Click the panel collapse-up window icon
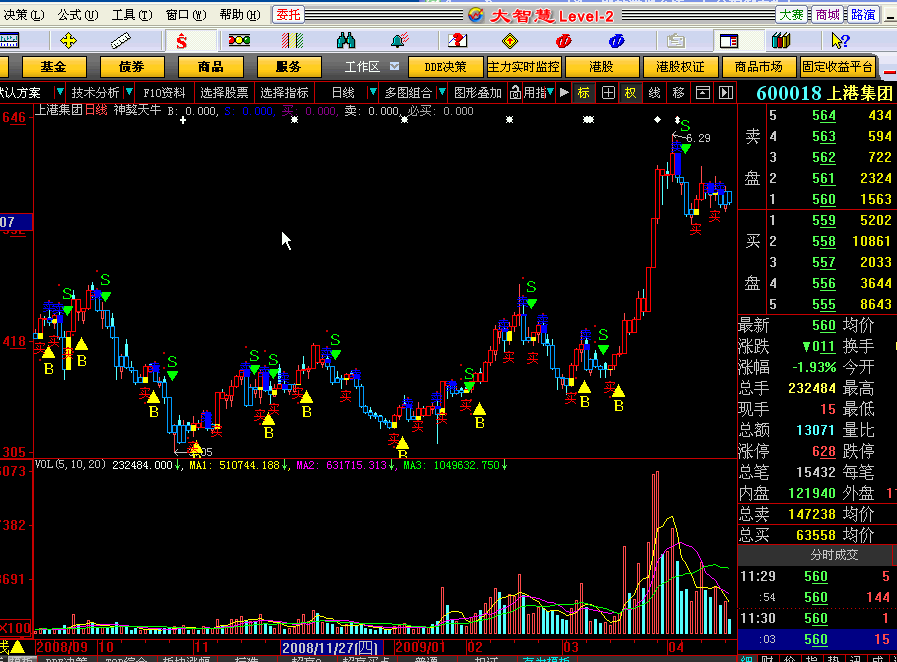The height and width of the screenshot is (662, 897). click(702, 93)
